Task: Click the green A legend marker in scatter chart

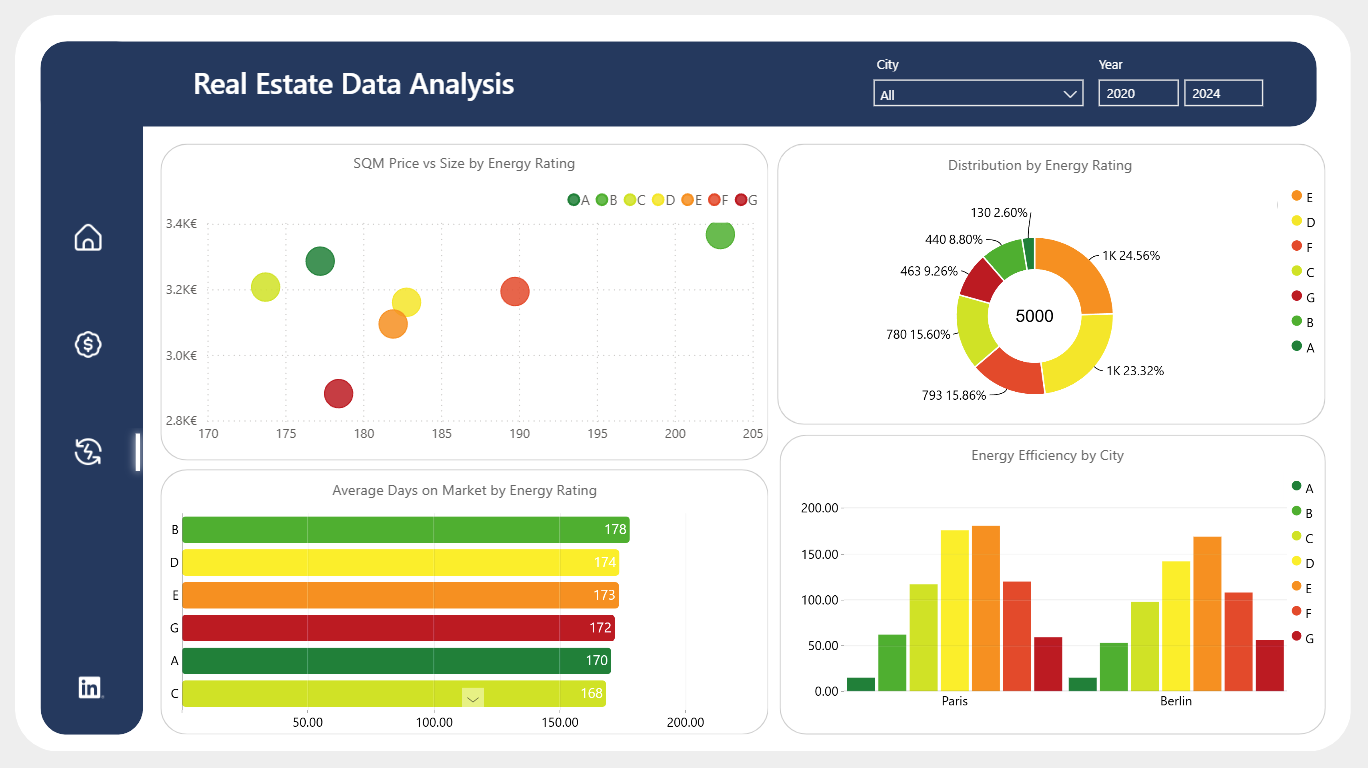Action: (x=574, y=200)
